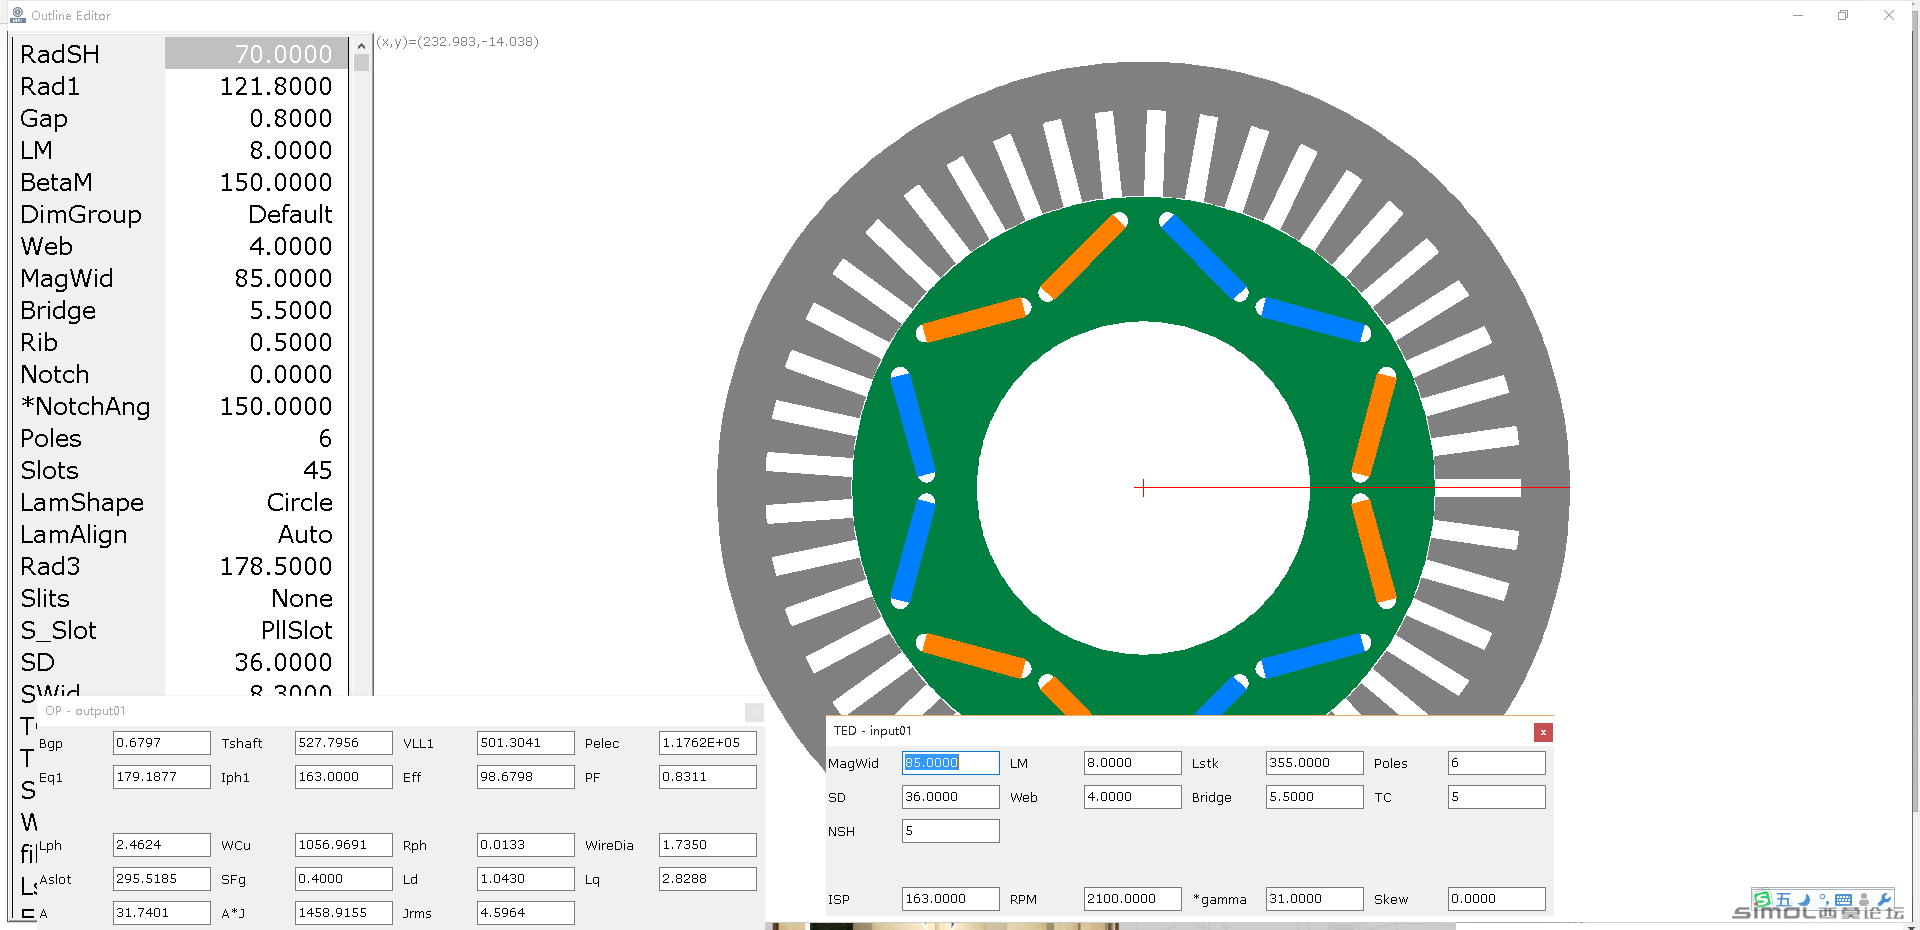Click the SFg output field
The image size is (1920, 930).
(x=343, y=879)
